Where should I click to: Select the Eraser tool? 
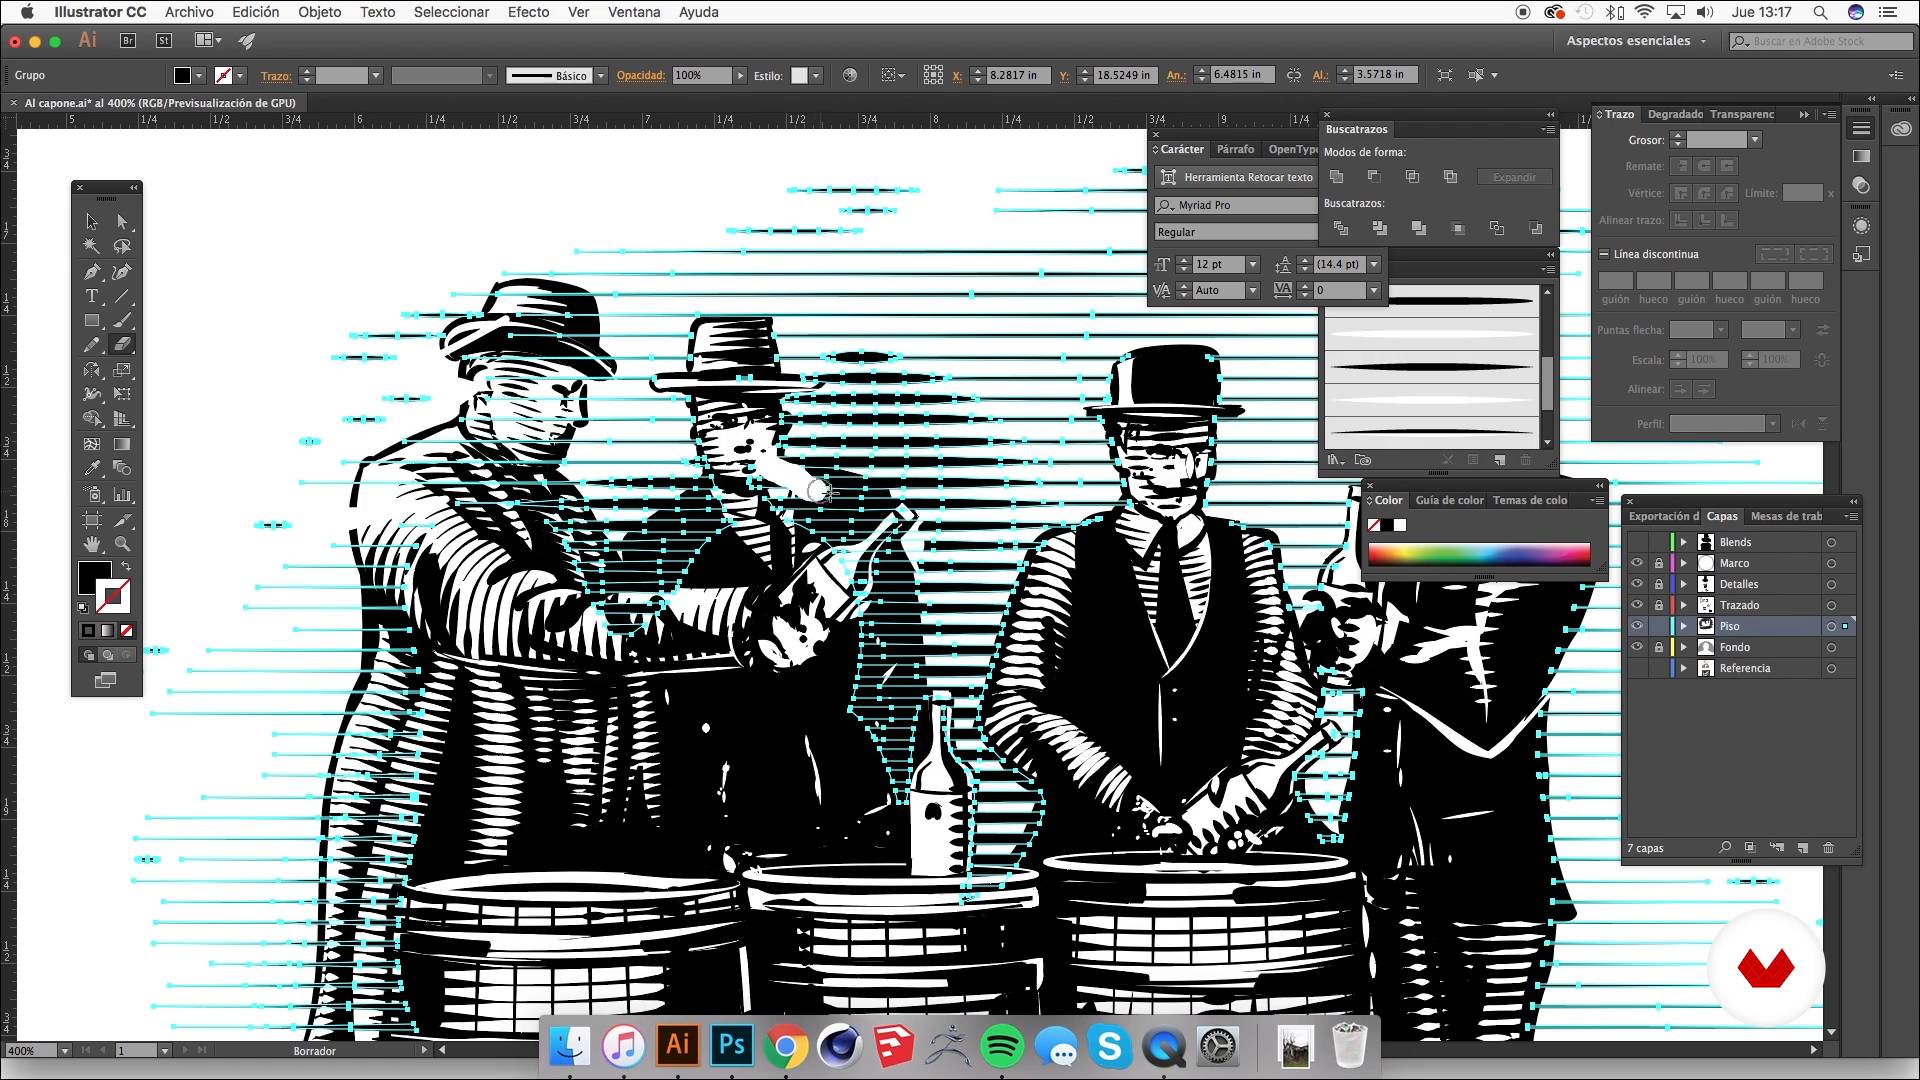point(122,345)
